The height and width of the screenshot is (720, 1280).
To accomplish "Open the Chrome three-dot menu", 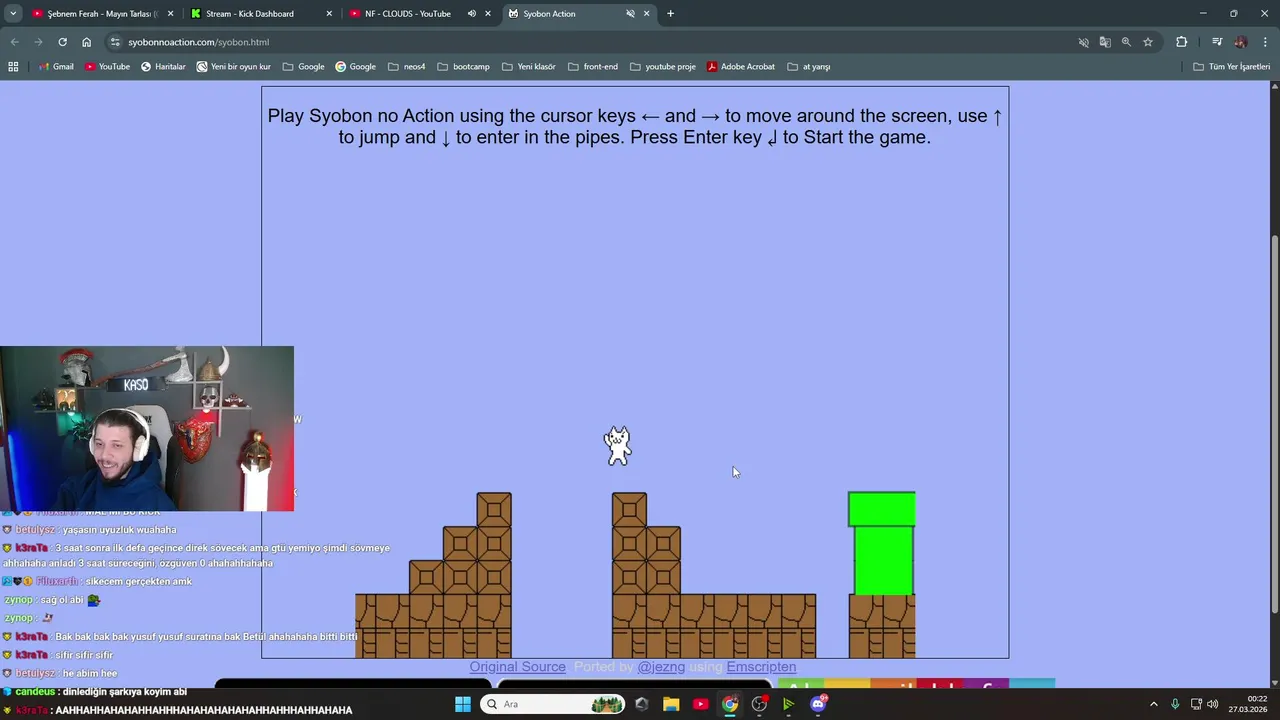I will (x=1265, y=42).
